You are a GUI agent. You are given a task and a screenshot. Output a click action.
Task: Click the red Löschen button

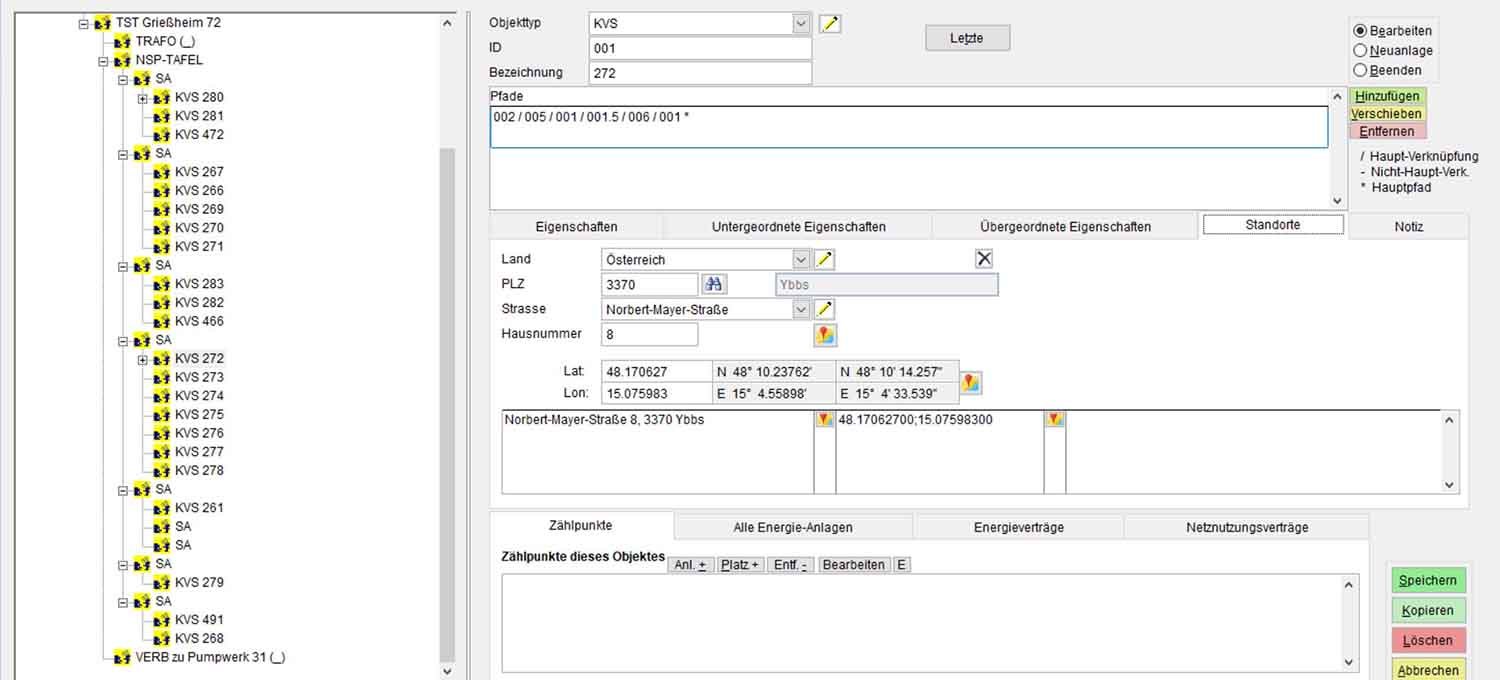click(1428, 640)
